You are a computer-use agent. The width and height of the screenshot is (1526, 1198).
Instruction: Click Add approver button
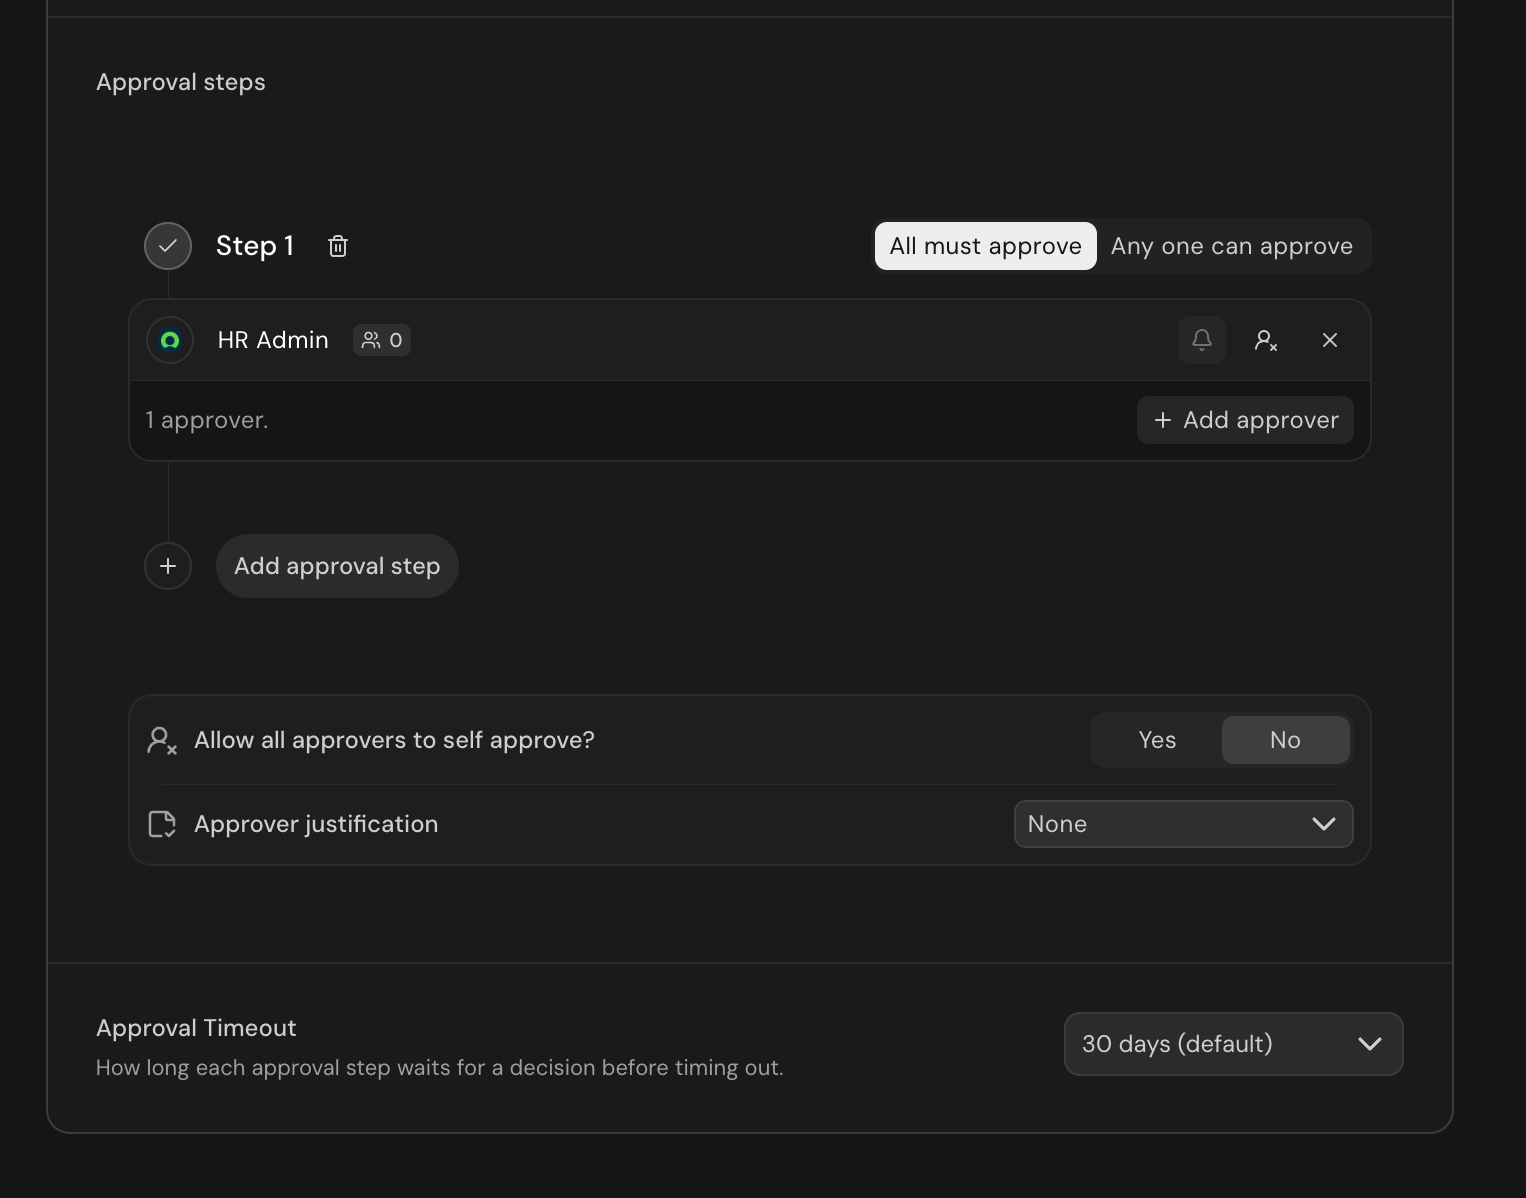click(x=1246, y=420)
